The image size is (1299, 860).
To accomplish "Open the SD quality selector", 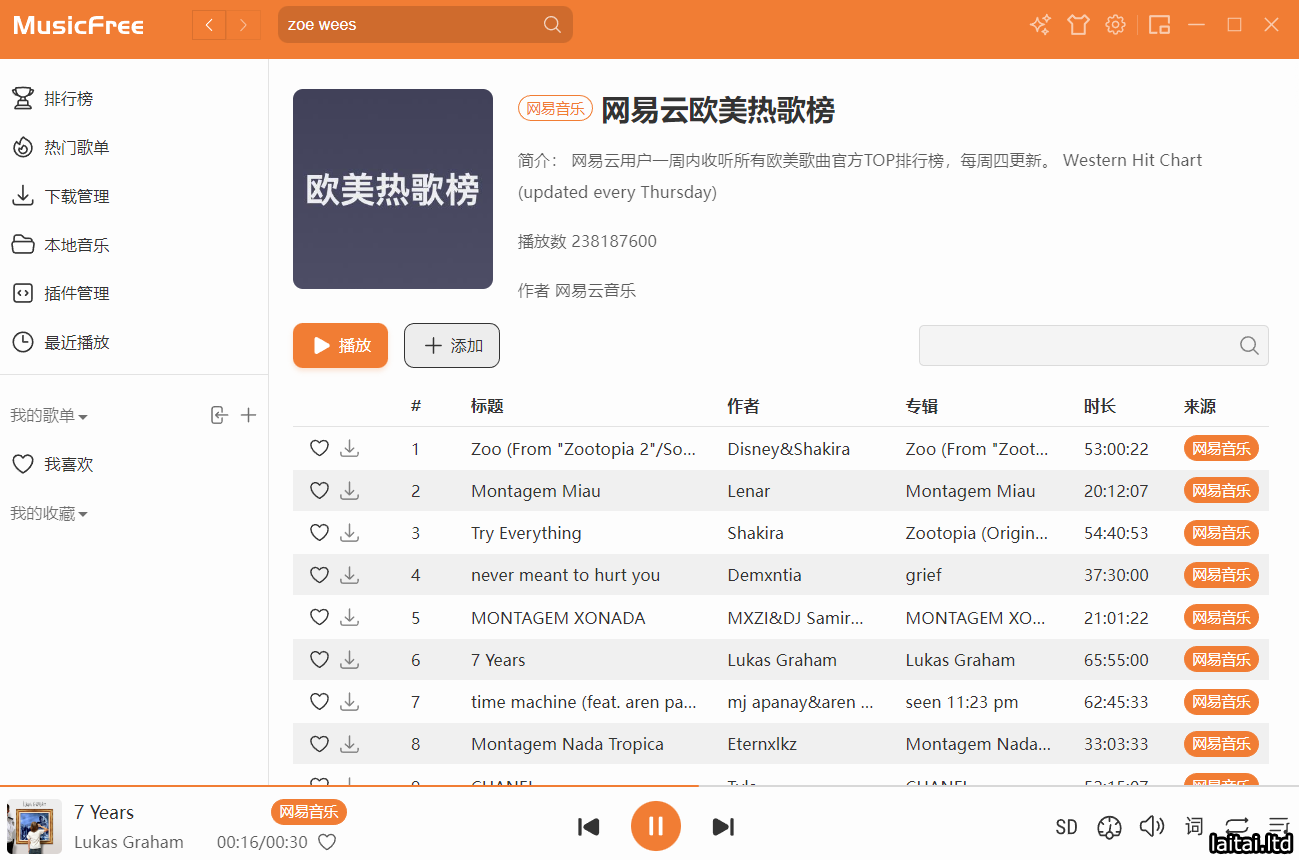I will (1066, 827).
